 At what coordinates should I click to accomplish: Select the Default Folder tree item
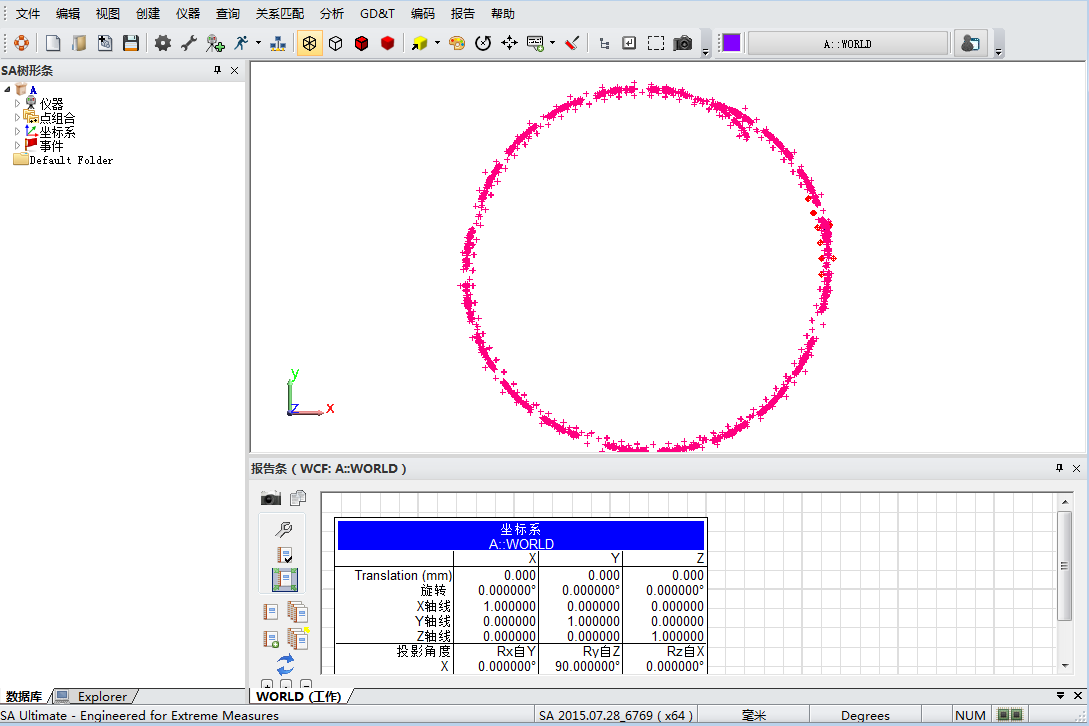(70, 160)
